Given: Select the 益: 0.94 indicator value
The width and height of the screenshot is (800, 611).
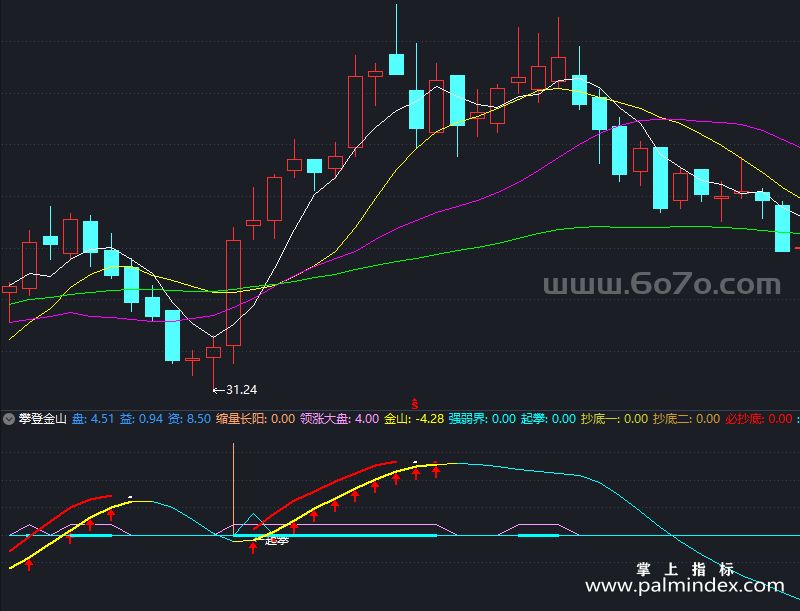Looking at the screenshot, I should point(141,419).
